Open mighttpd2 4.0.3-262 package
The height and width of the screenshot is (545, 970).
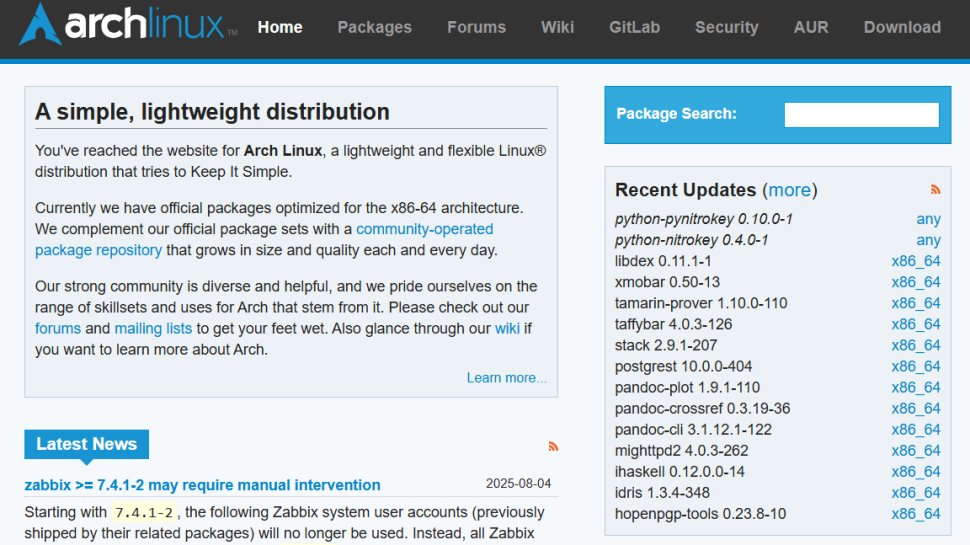click(681, 450)
